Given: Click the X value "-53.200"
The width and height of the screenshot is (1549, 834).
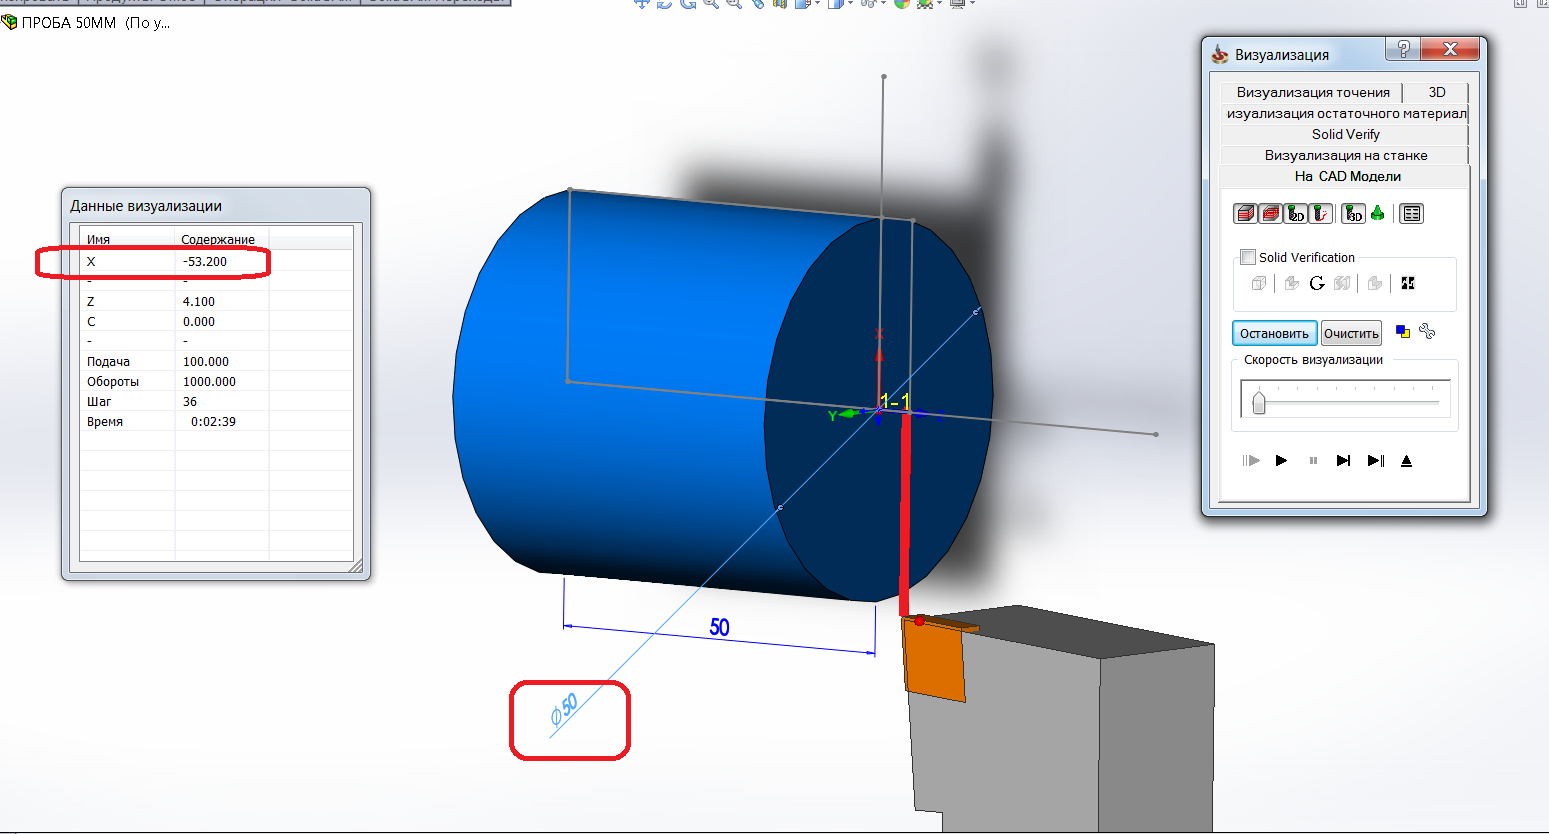Looking at the screenshot, I should tap(205, 262).
